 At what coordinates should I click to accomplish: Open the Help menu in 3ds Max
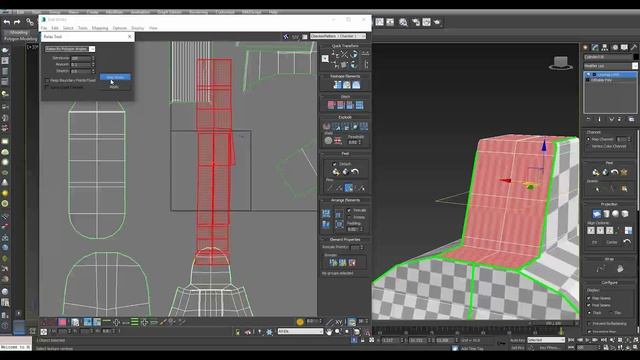[x=273, y=12]
